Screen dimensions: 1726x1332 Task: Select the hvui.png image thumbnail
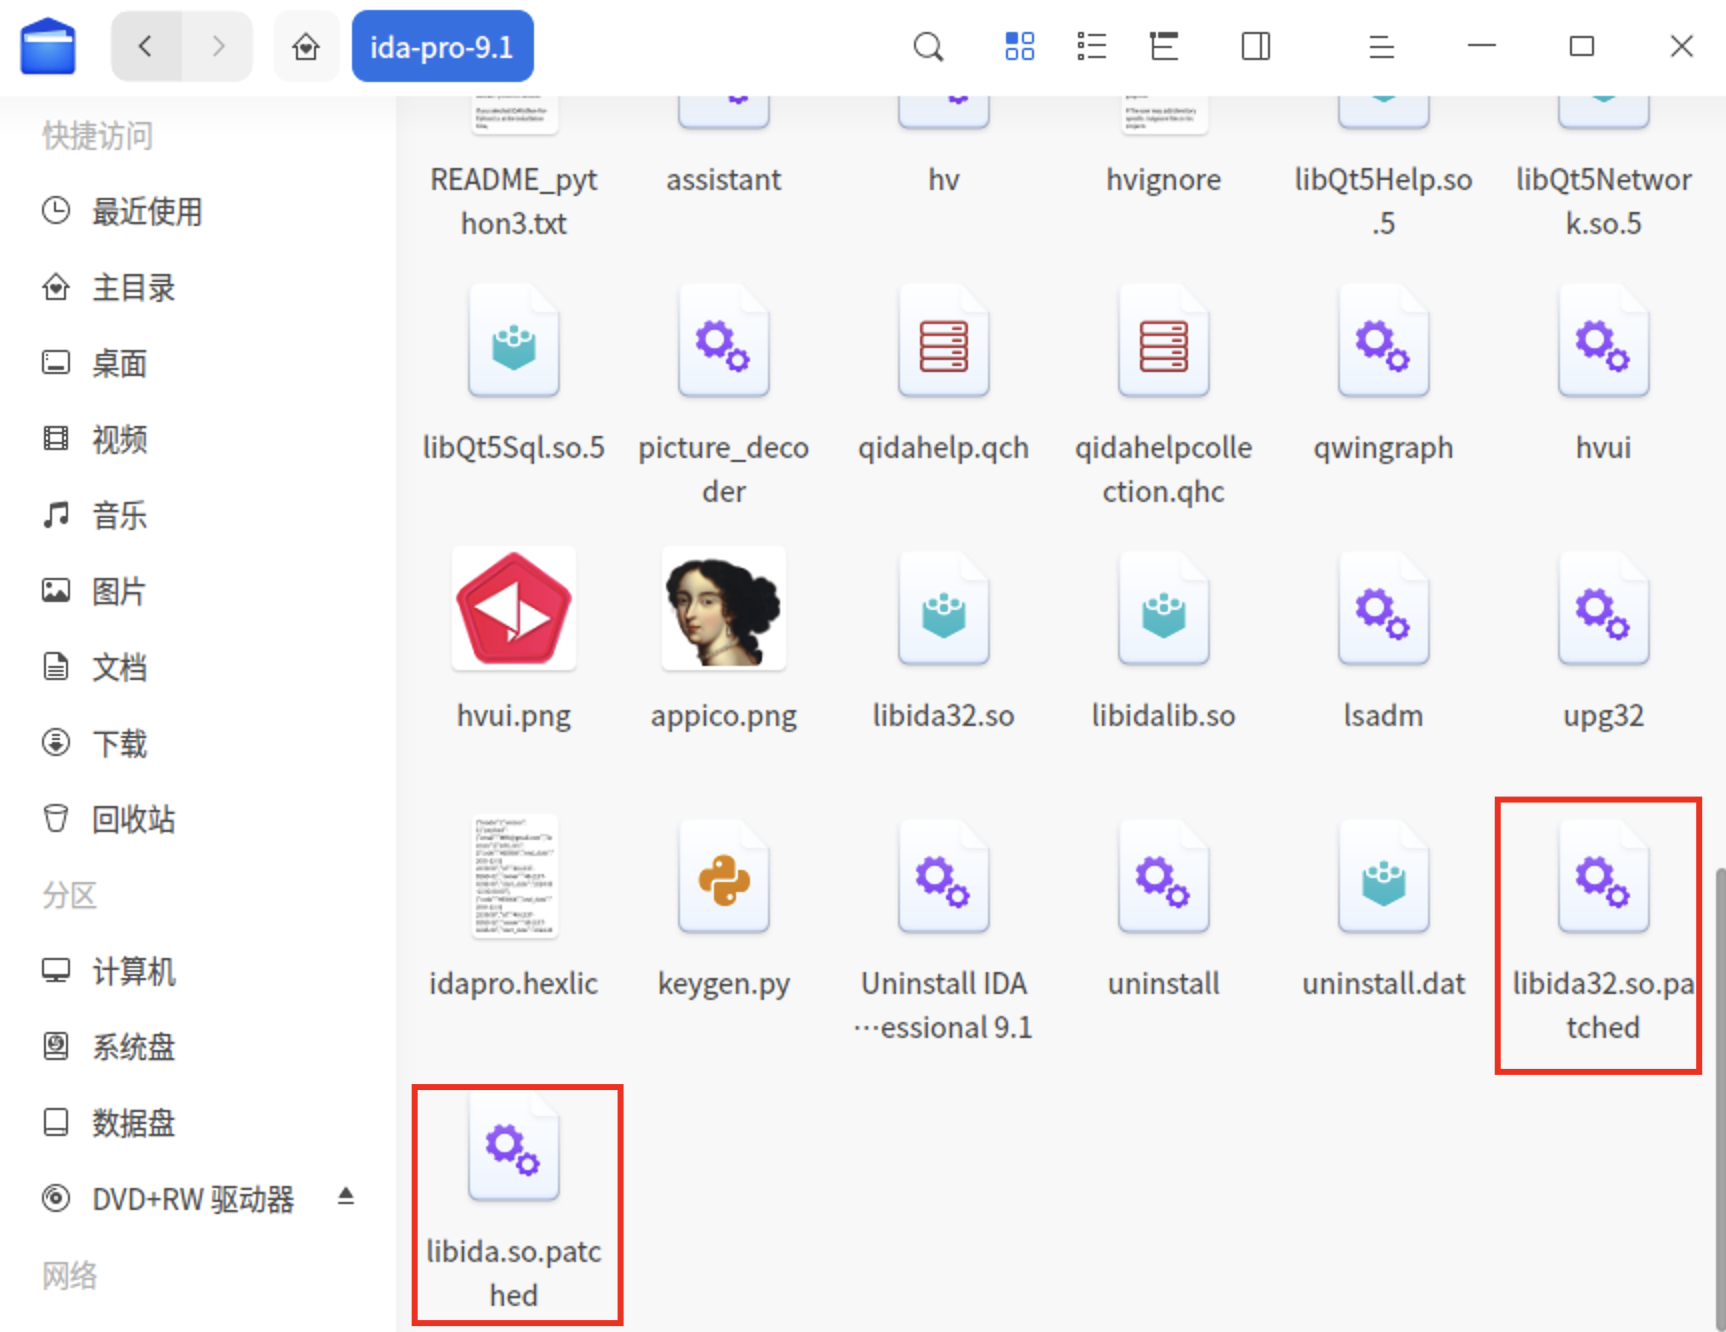click(x=514, y=610)
